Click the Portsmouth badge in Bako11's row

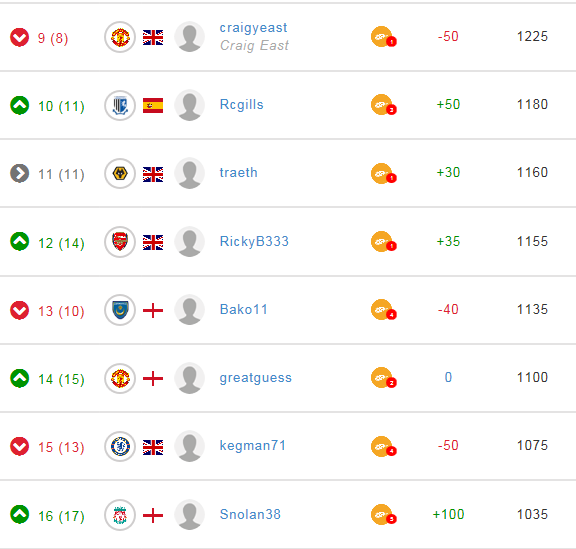[120, 310]
